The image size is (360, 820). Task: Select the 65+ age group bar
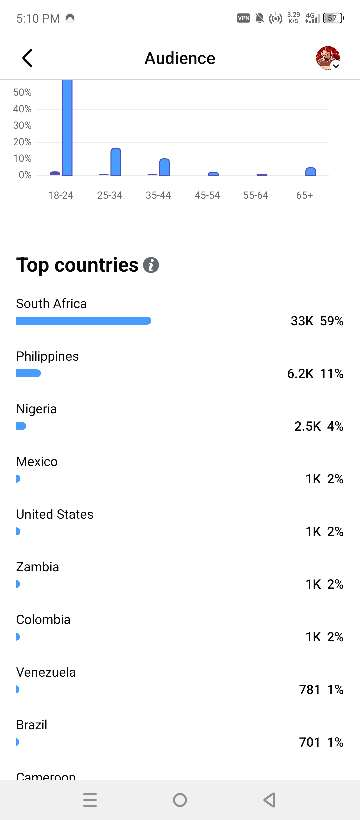tap(310, 172)
